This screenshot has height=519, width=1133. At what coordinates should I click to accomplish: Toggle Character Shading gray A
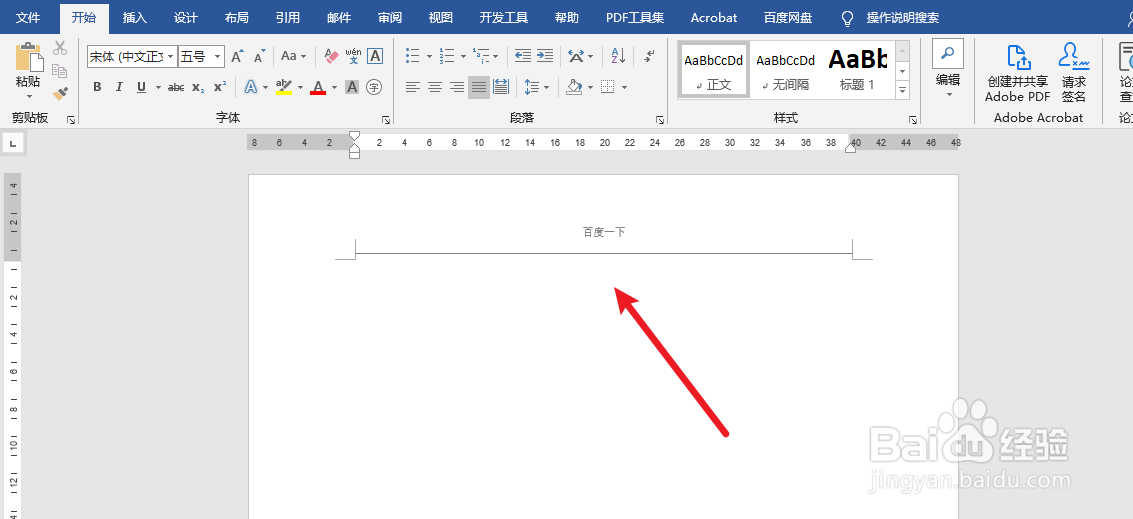pyautogui.click(x=352, y=87)
